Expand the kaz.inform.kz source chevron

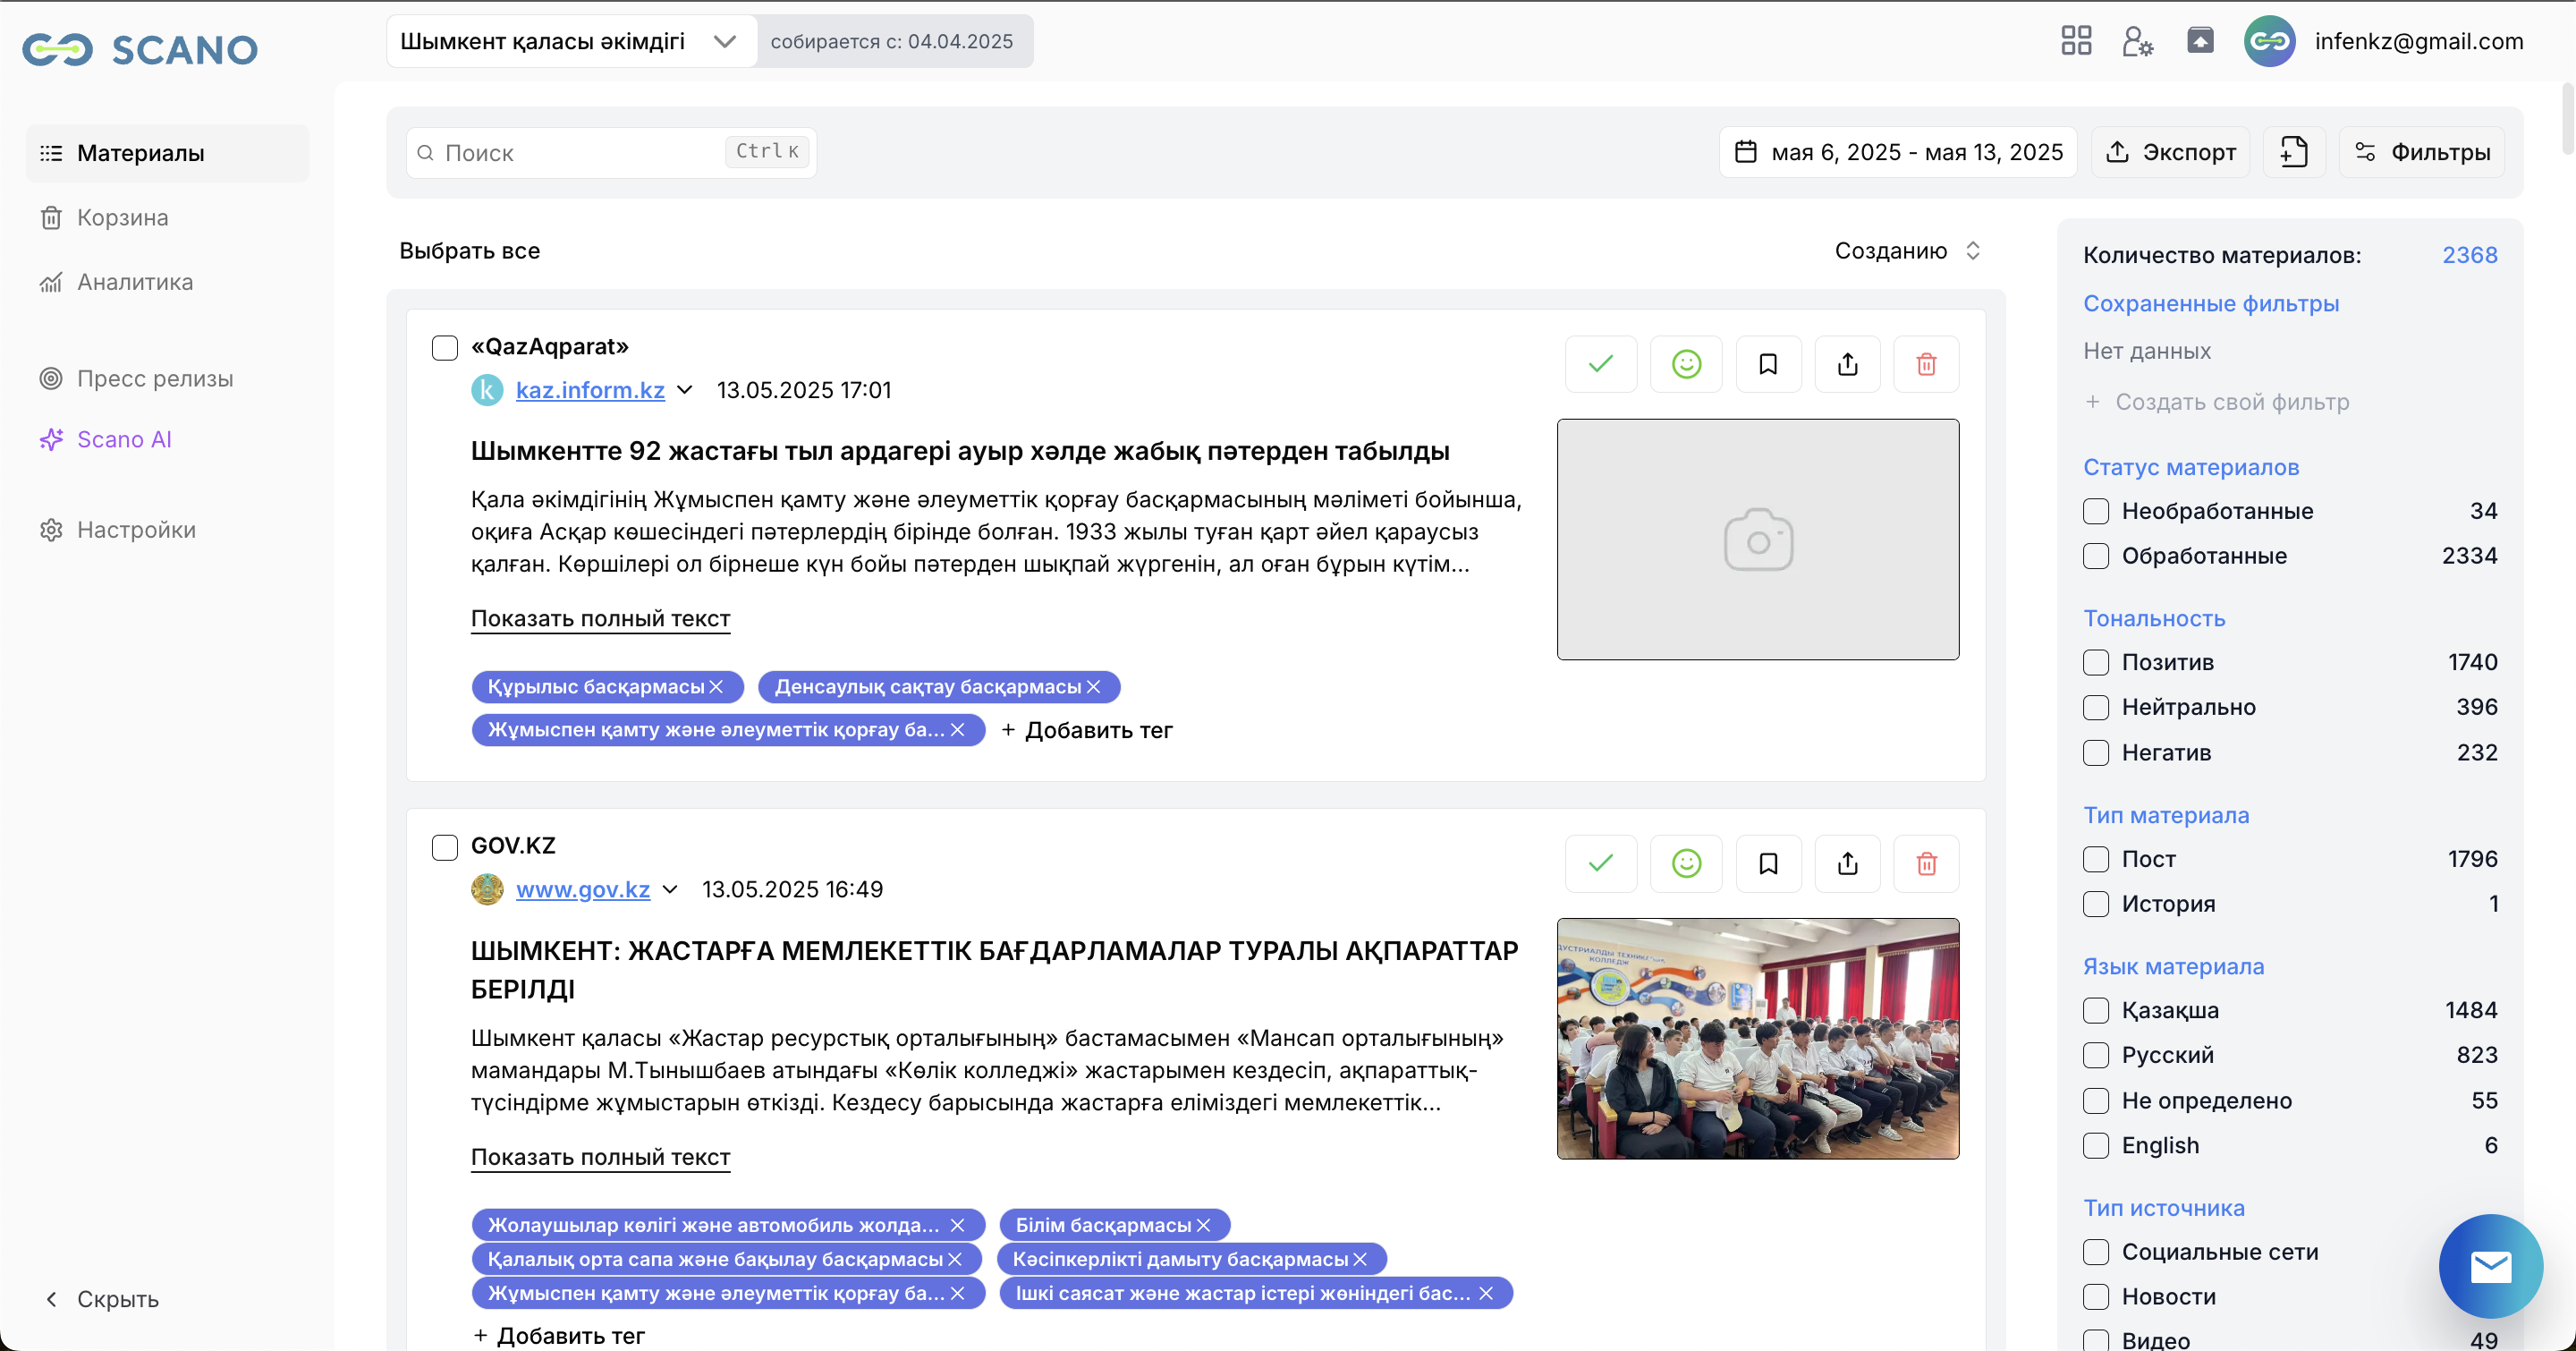point(685,390)
